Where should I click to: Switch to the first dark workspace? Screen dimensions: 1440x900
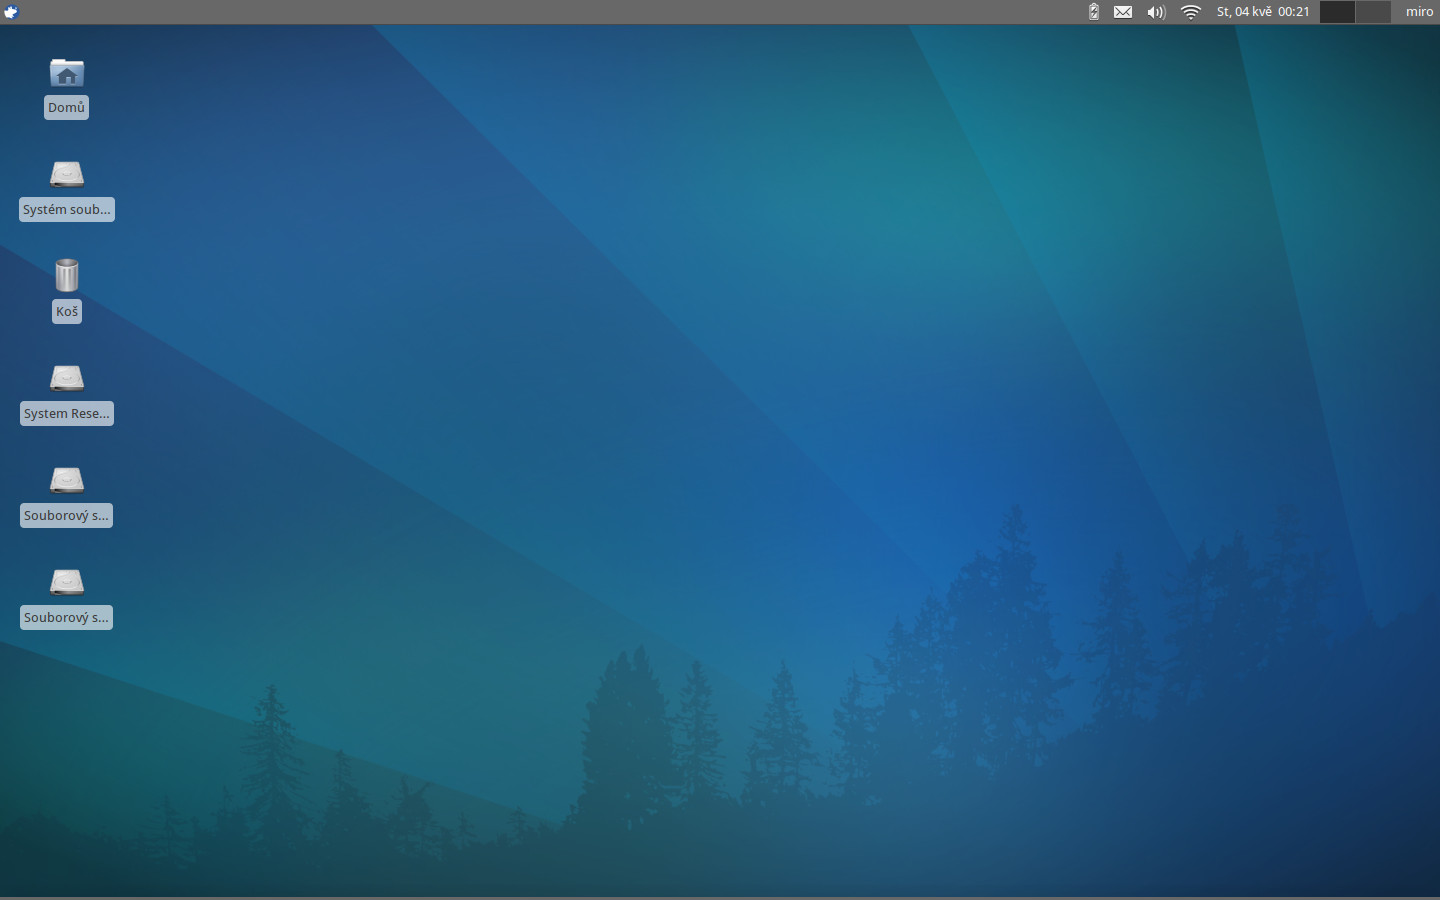click(x=1337, y=12)
